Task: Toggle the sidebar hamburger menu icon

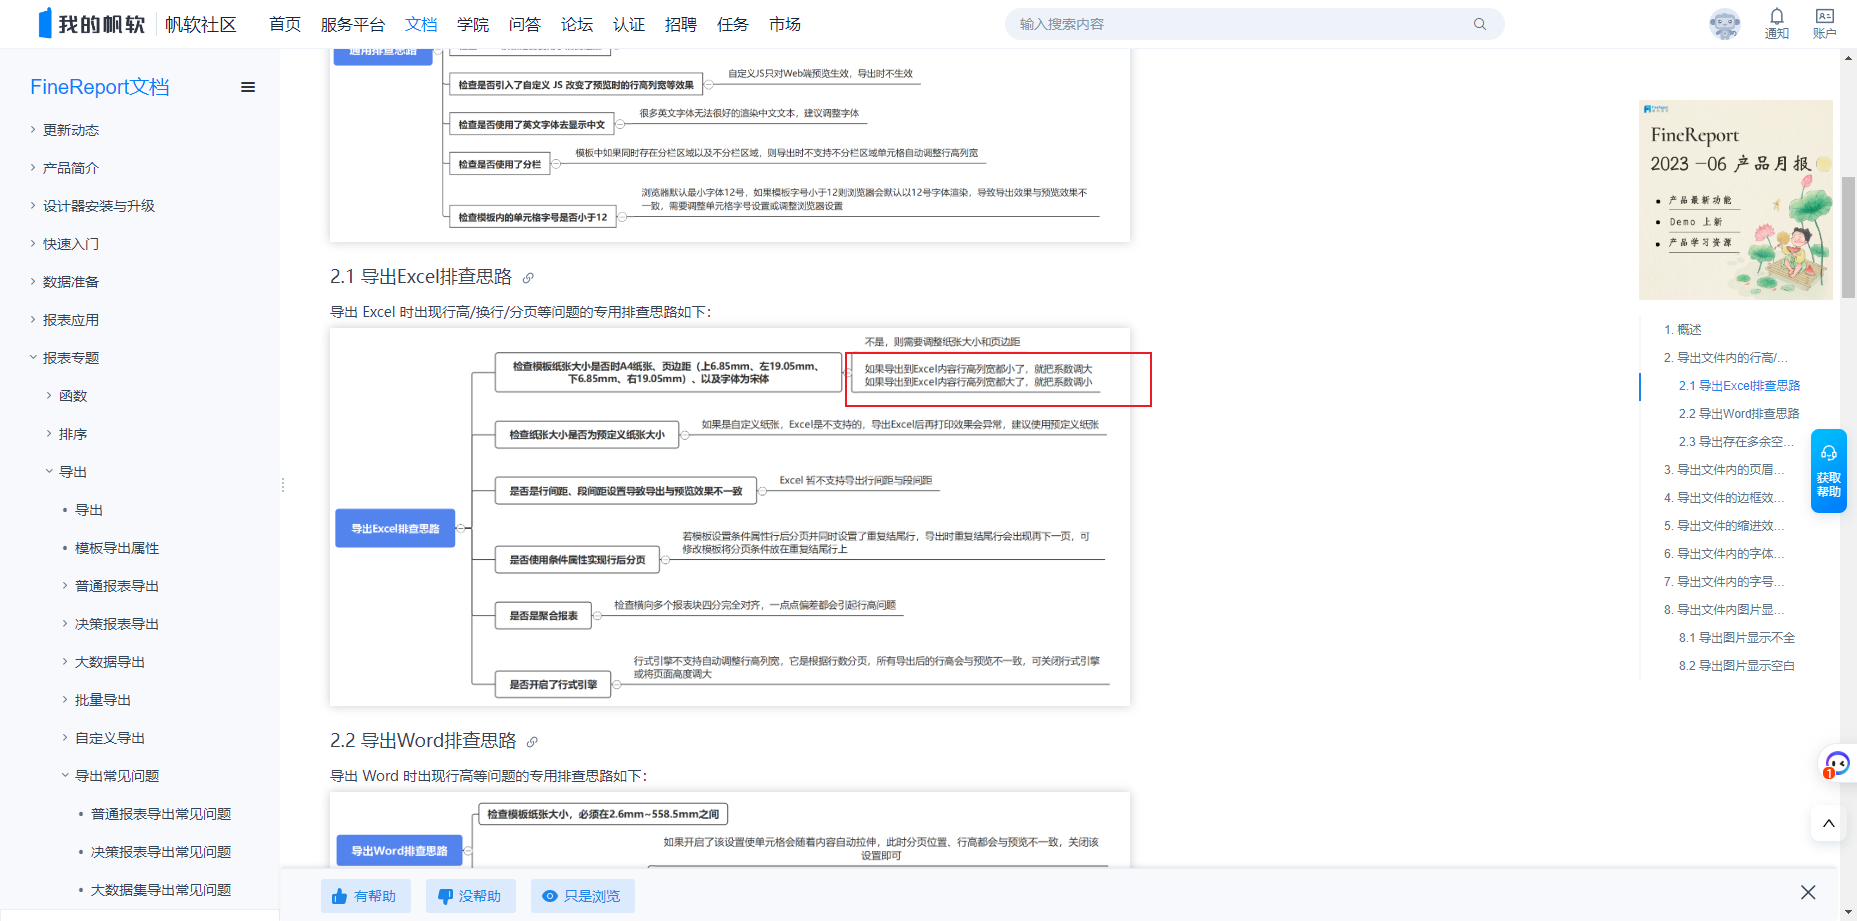Action: 248,87
